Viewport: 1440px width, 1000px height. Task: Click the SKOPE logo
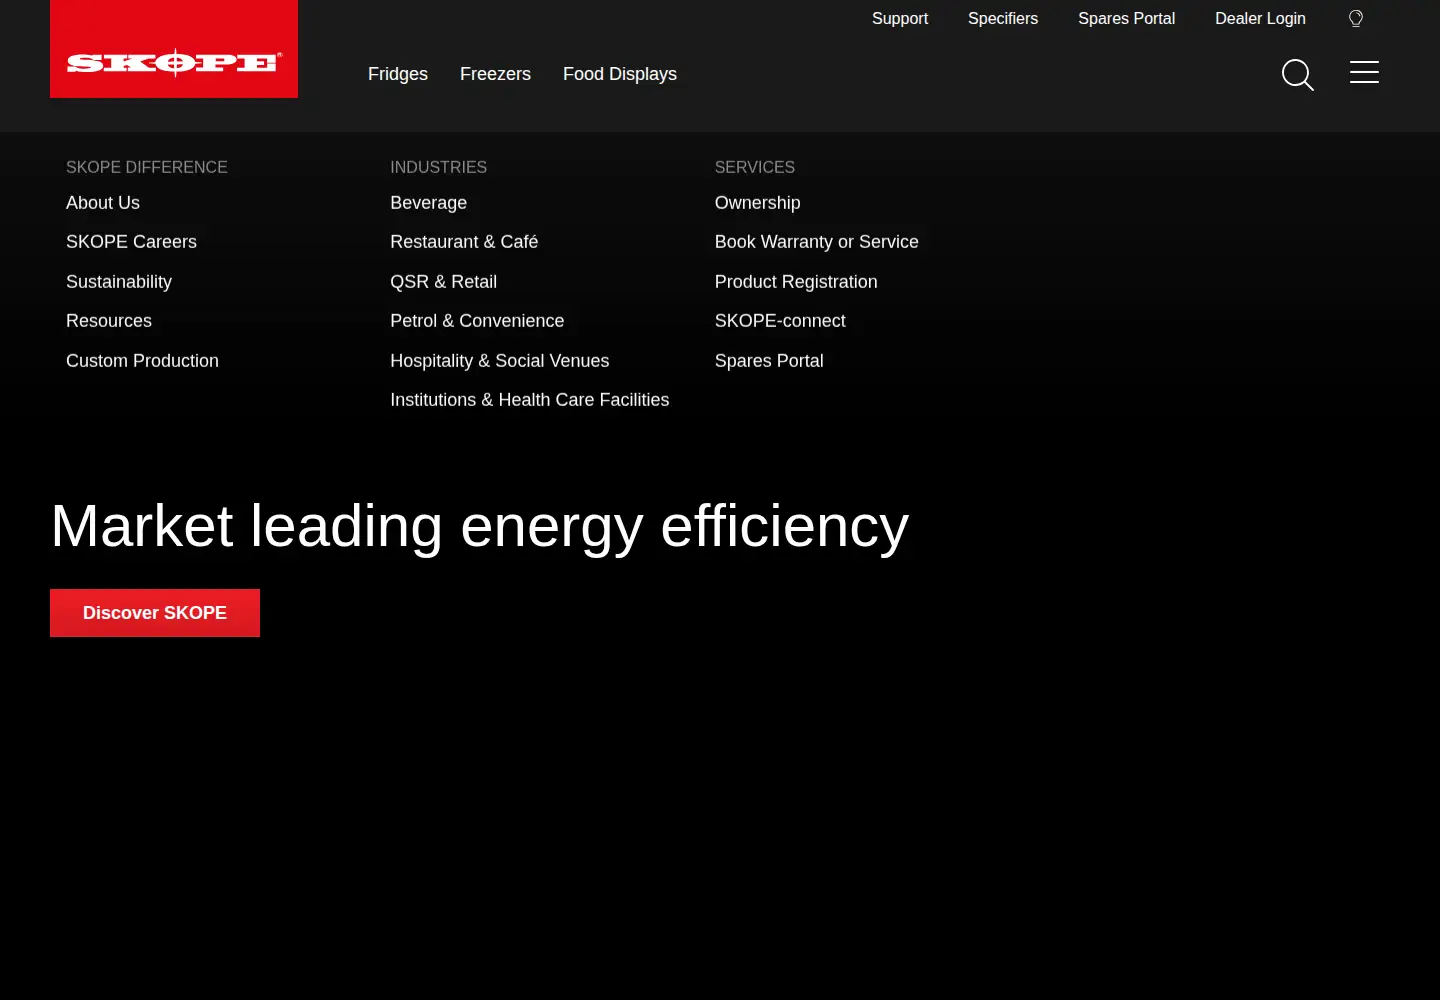pyautogui.click(x=174, y=49)
